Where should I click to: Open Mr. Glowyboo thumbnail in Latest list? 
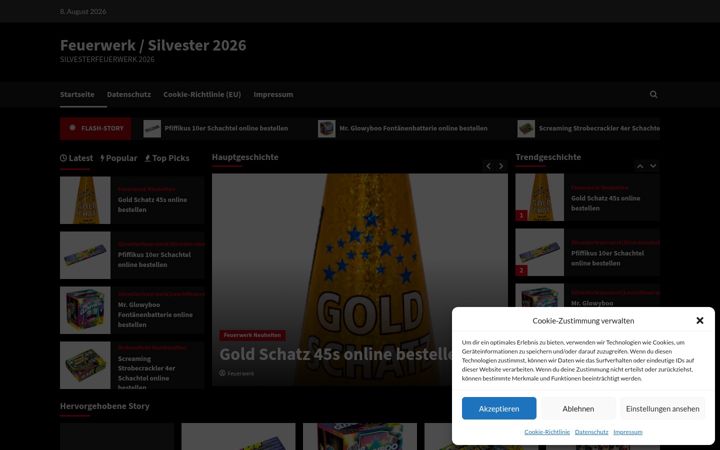[x=85, y=310]
